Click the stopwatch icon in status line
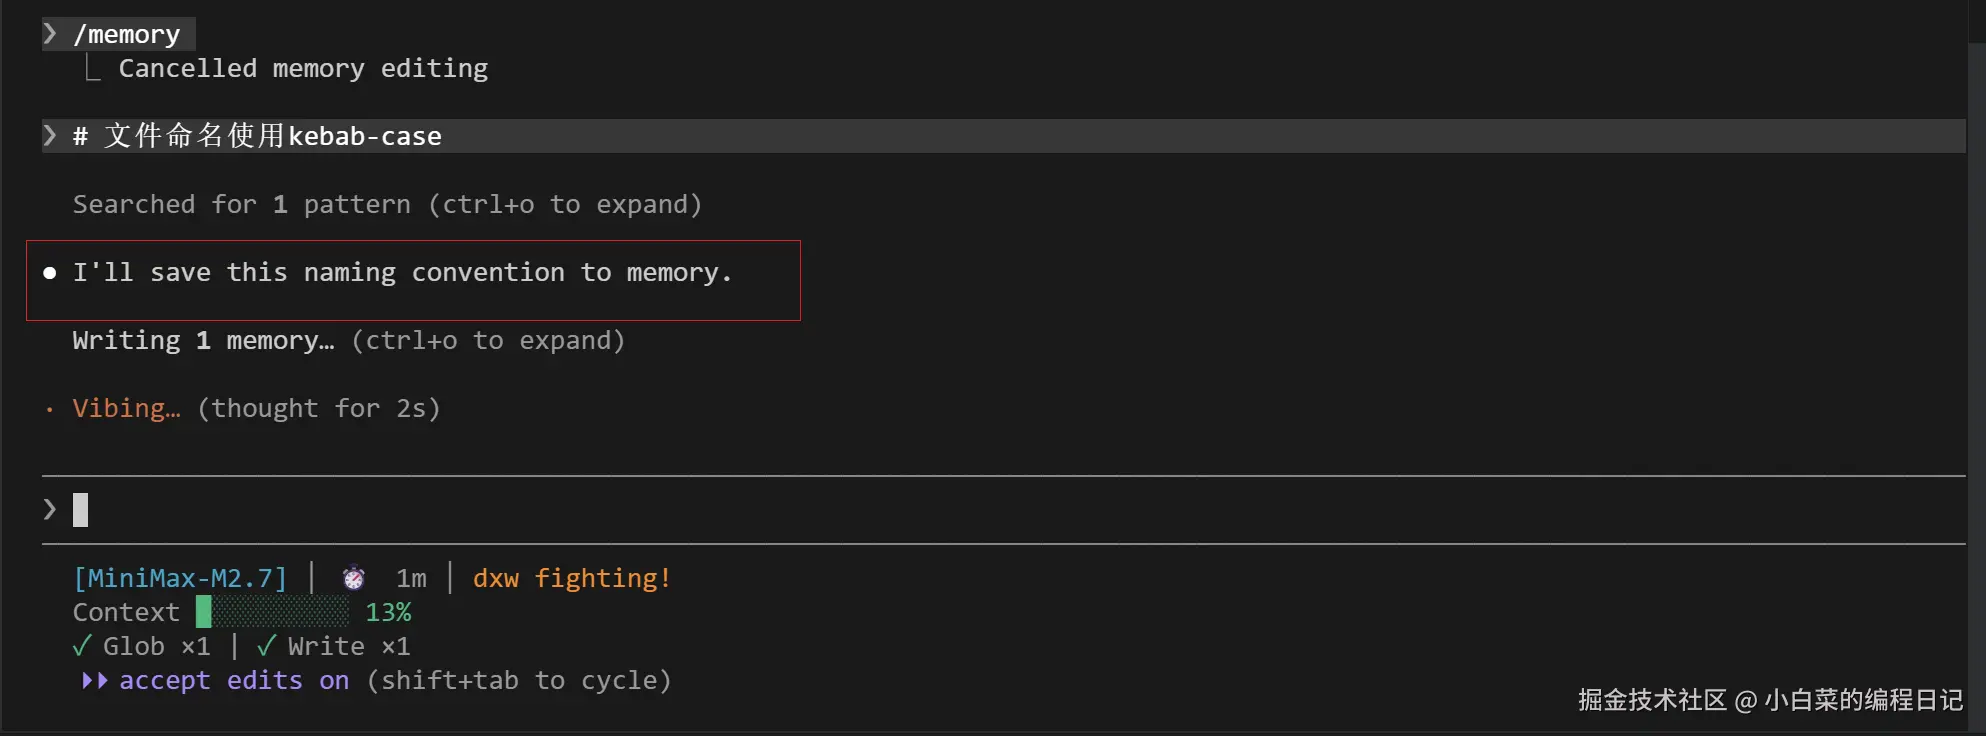This screenshot has height=736, width=1986. point(354,578)
